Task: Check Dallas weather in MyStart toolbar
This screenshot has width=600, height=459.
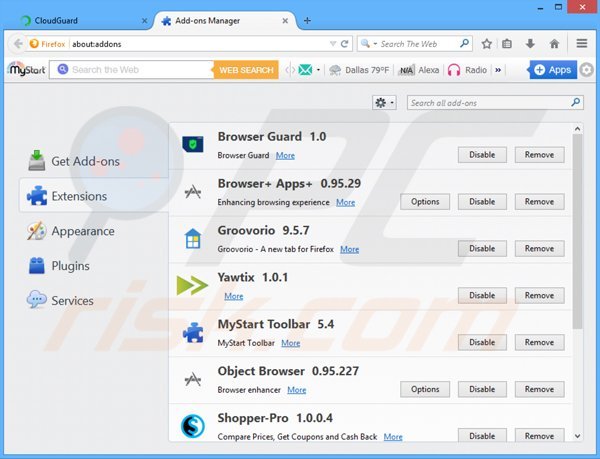Action: [359, 70]
